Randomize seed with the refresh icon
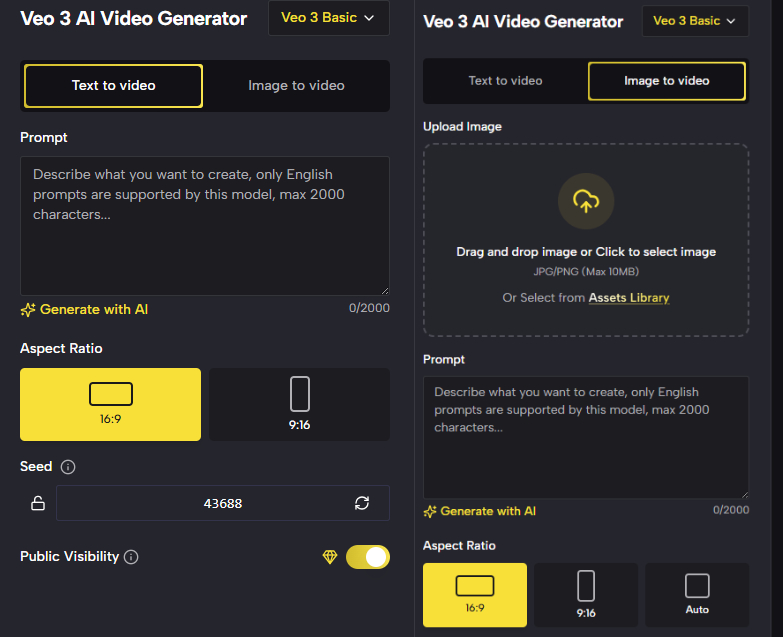 point(362,504)
